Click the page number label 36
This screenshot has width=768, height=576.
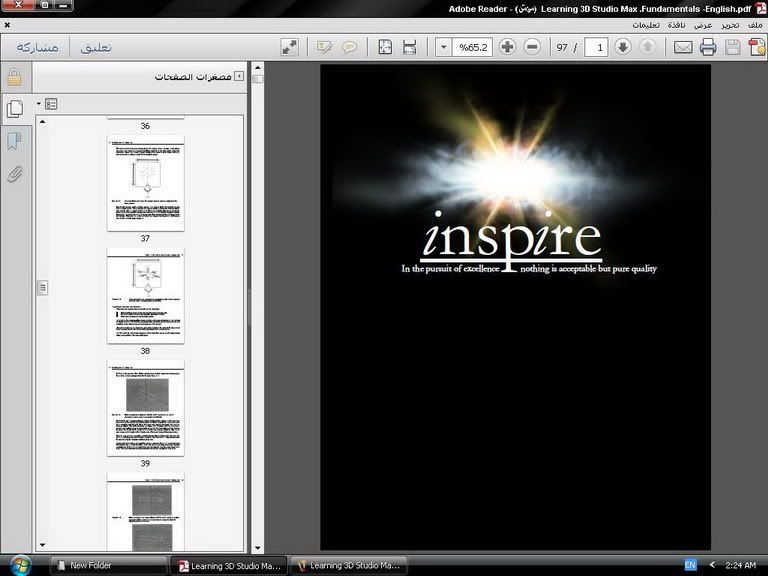(145, 126)
